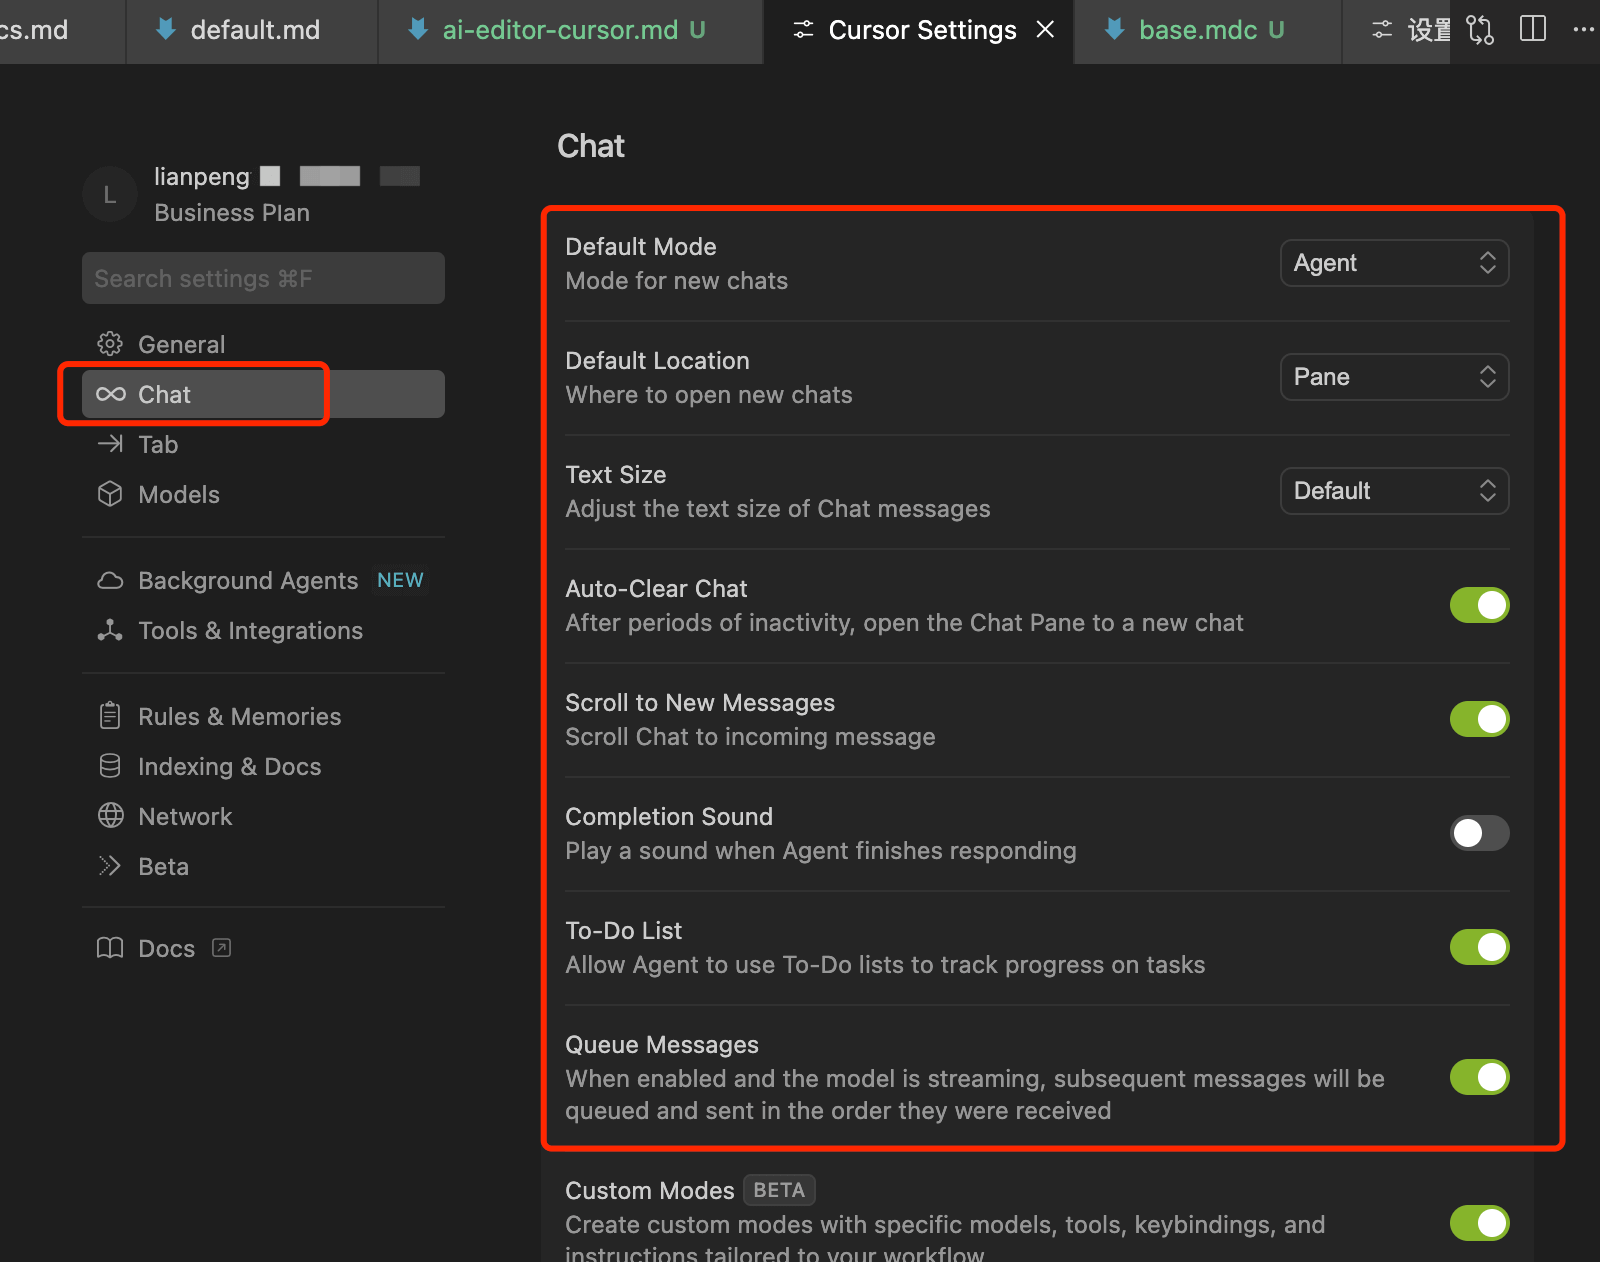Click the Docs external link icon

tap(222, 948)
